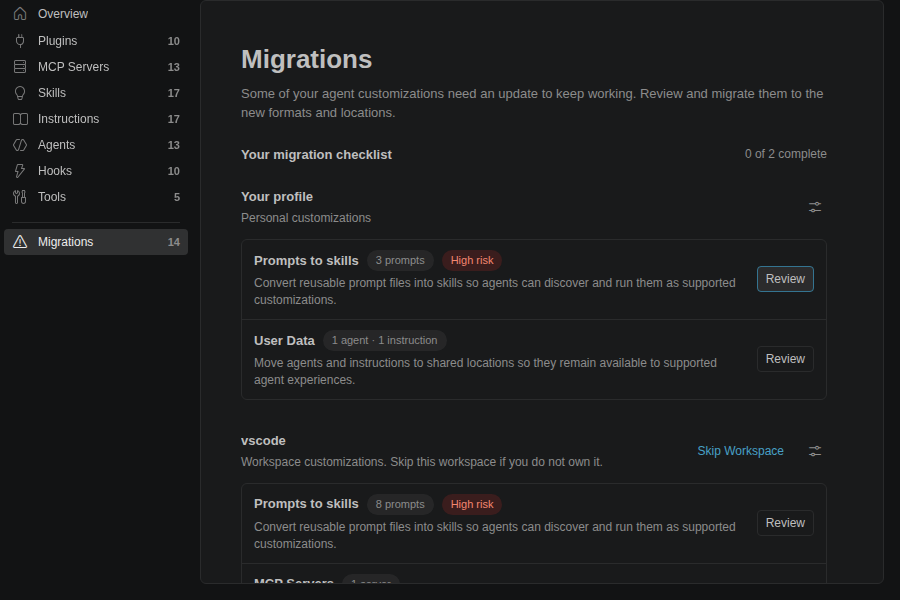This screenshot has width=900, height=600.
Task: Click the '3 prompts' badge
Action: [x=400, y=261]
